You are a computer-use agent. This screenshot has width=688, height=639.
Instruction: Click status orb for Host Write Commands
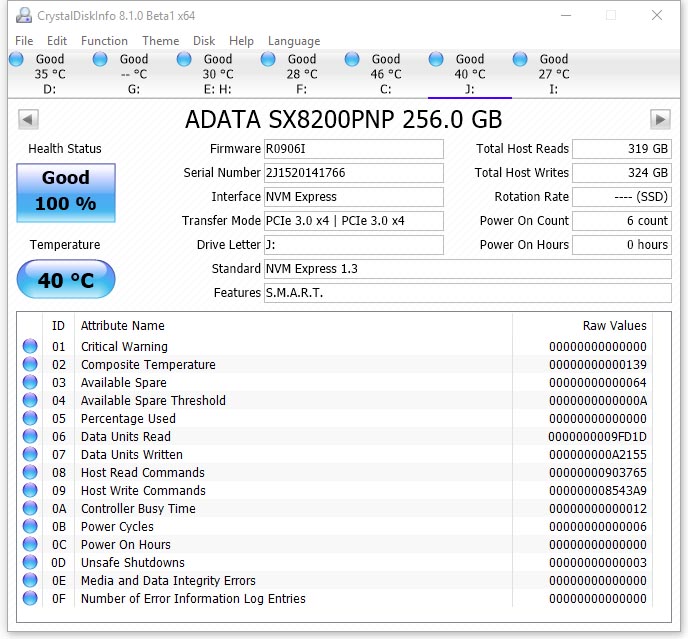pyautogui.click(x=30, y=490)
